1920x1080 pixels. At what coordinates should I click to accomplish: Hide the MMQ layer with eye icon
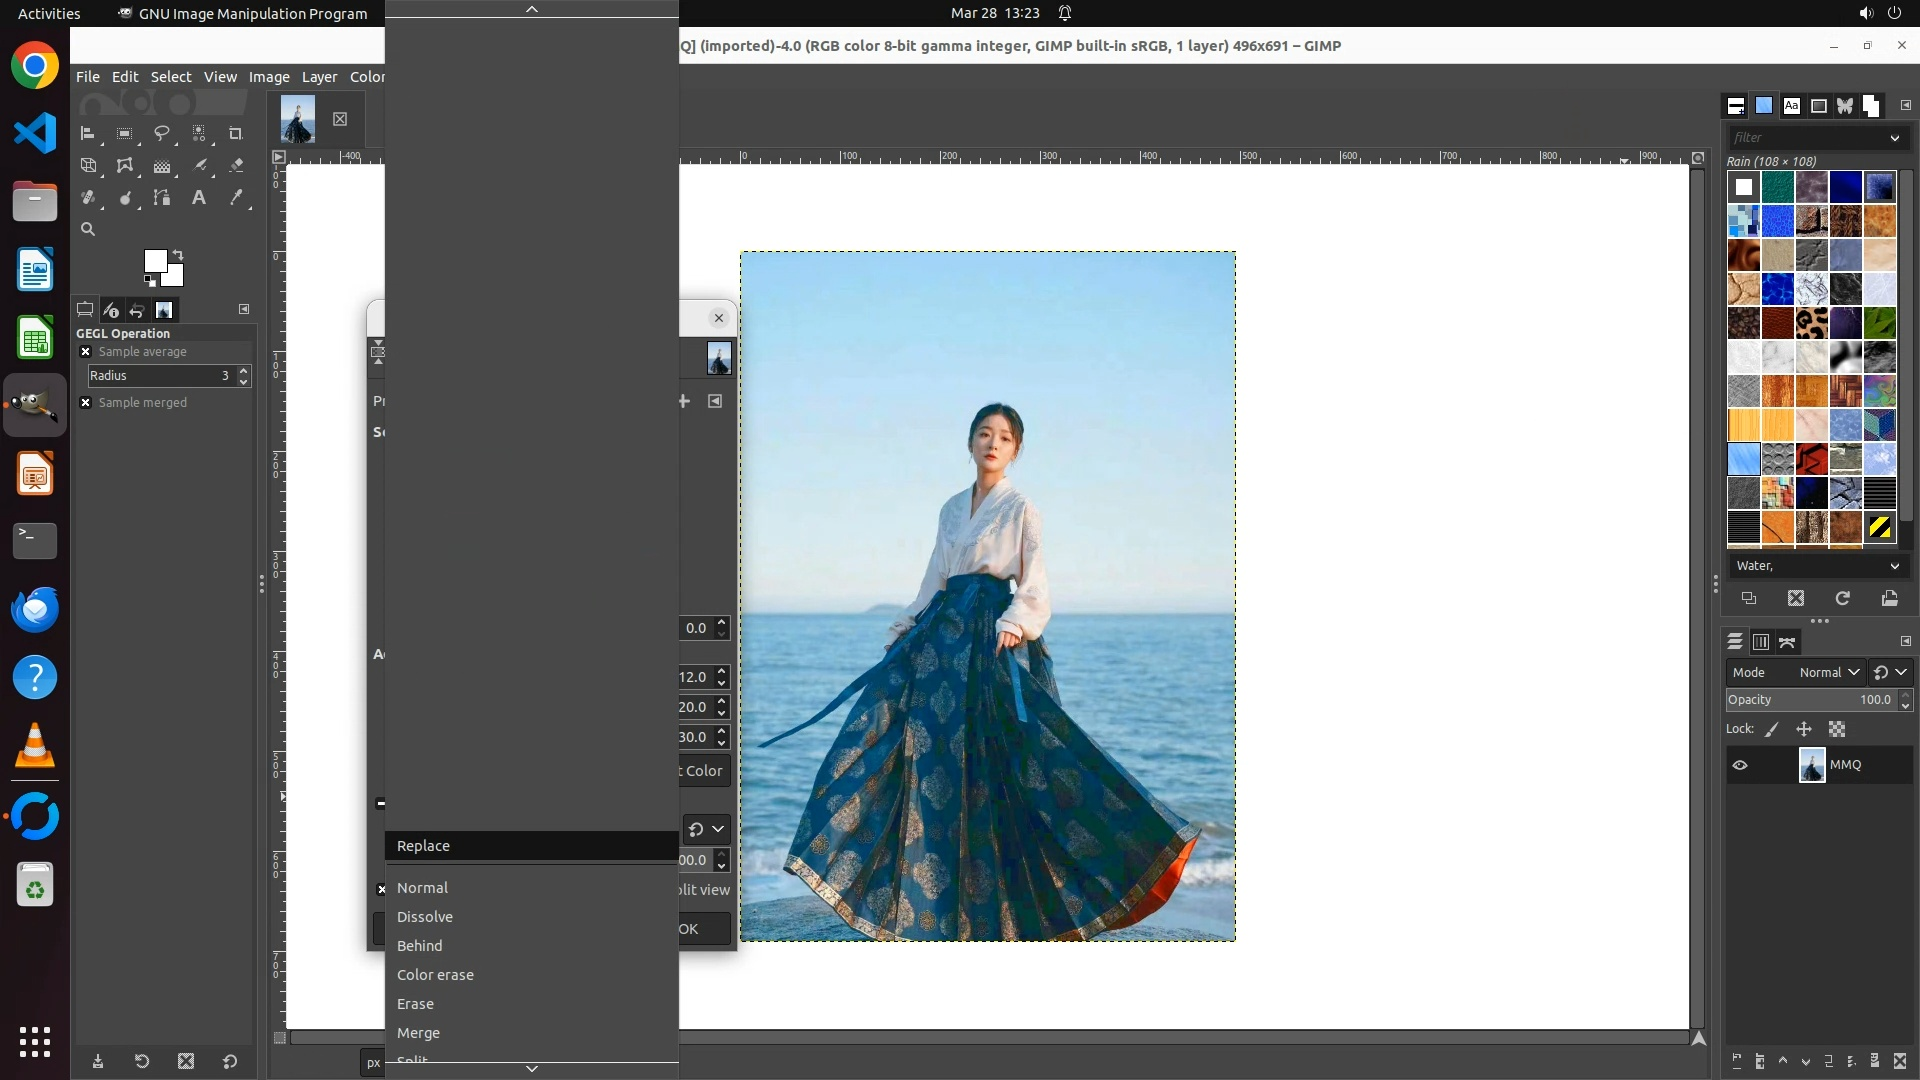coord(1740,765)
